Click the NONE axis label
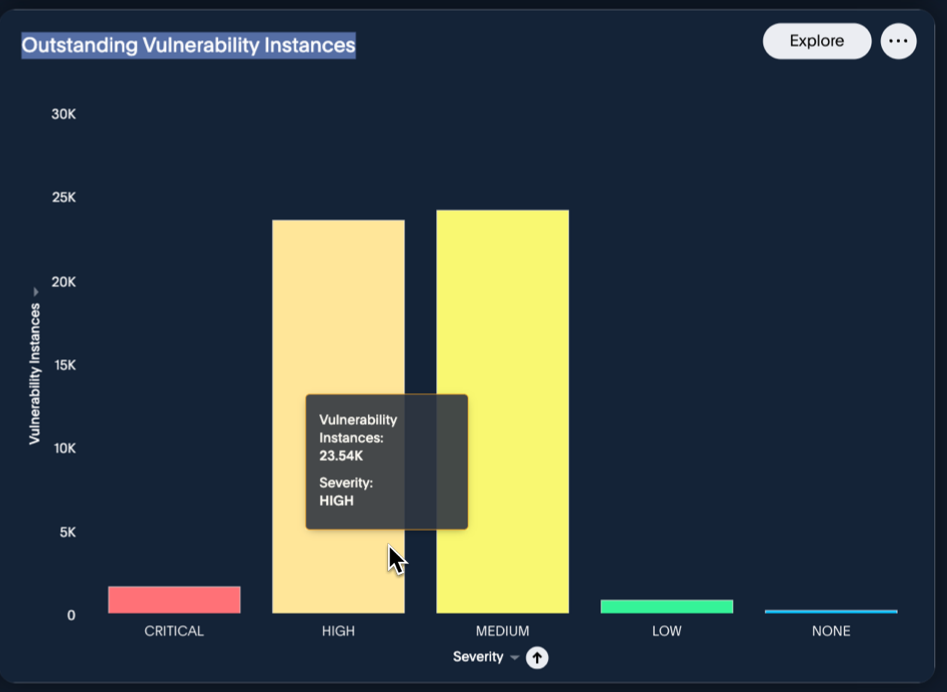947x692 pixels. click(x=831, y=631)
